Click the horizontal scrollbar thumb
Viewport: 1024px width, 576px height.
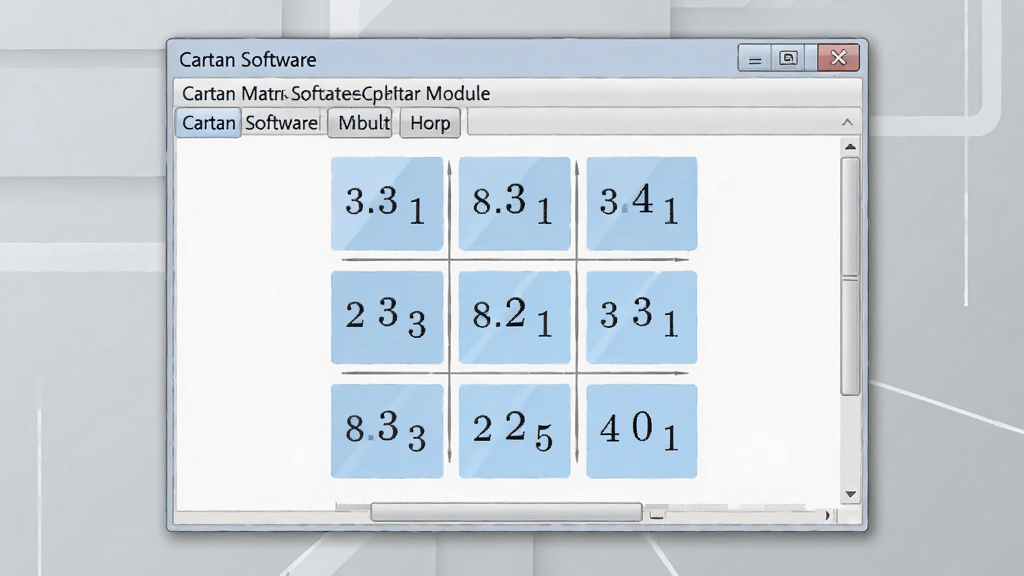point(506,512)
